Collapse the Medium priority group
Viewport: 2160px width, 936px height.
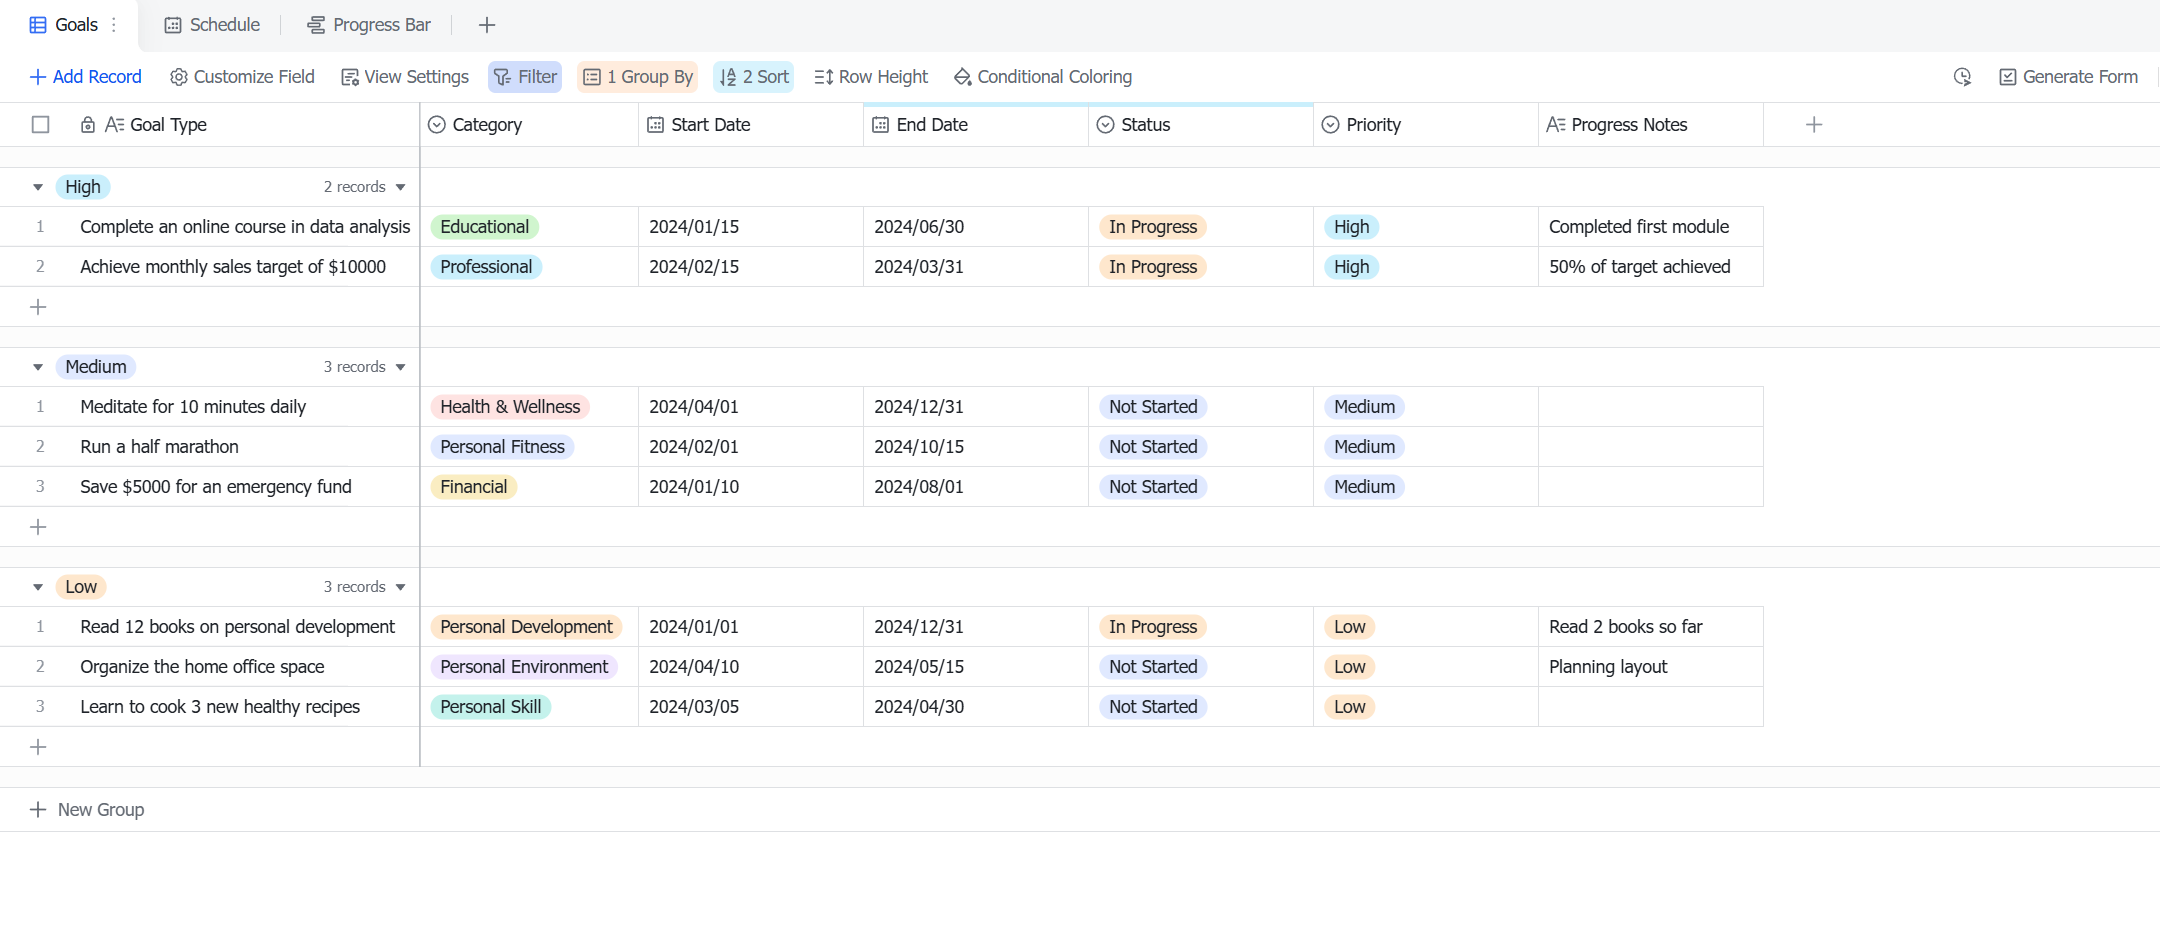coord(38,367)
